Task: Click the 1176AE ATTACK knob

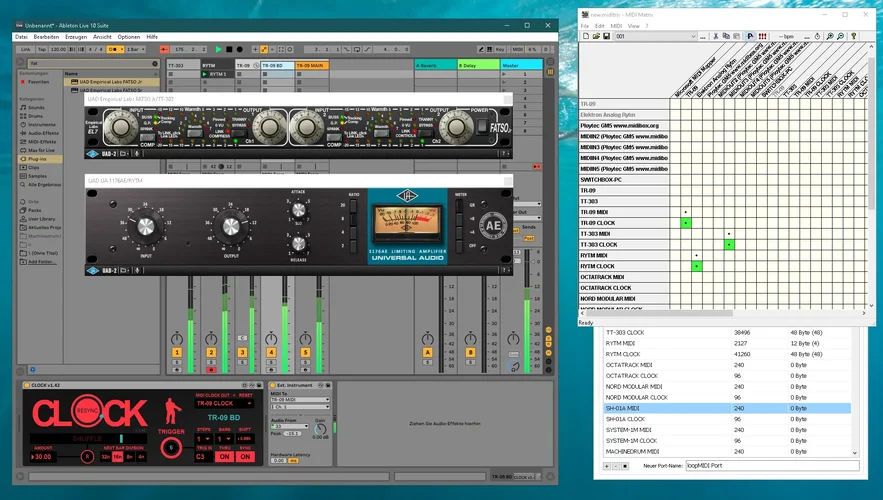Action: pos(298,211)
